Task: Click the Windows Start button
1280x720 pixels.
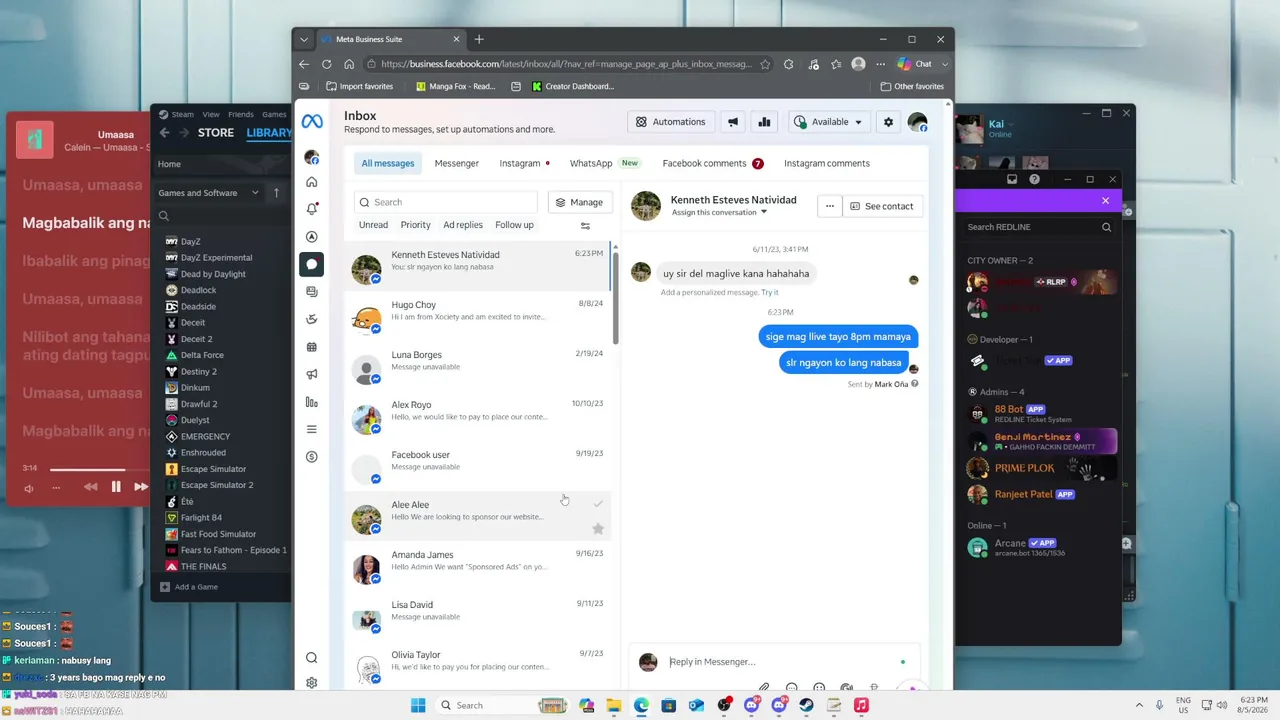Action: (419, 705)
